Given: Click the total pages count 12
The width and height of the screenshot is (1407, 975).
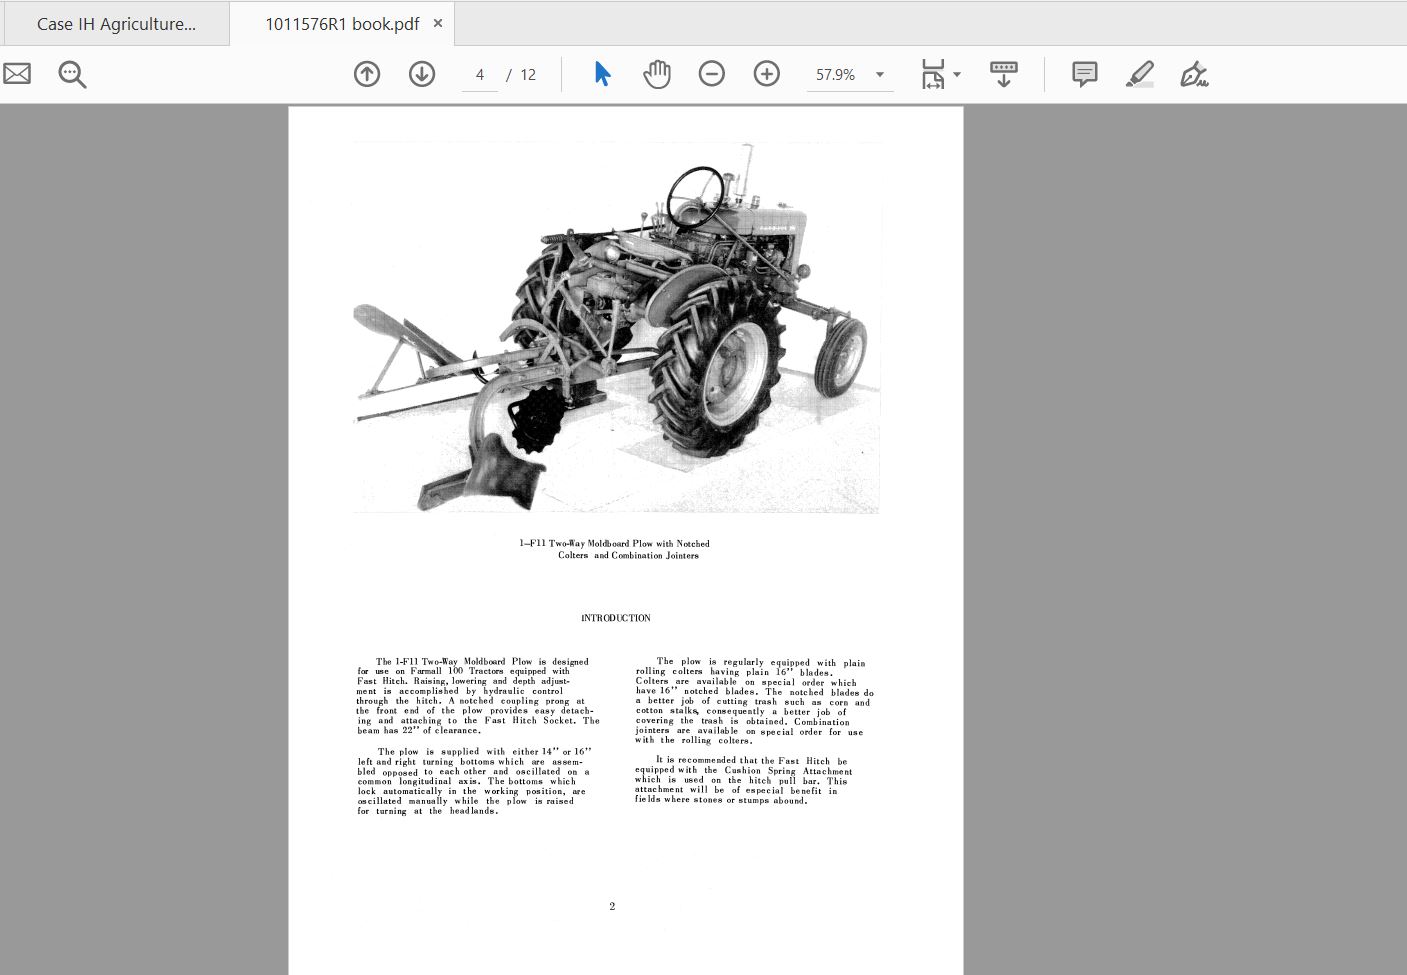Looking at the screenshot, I should tap(528, 75).
